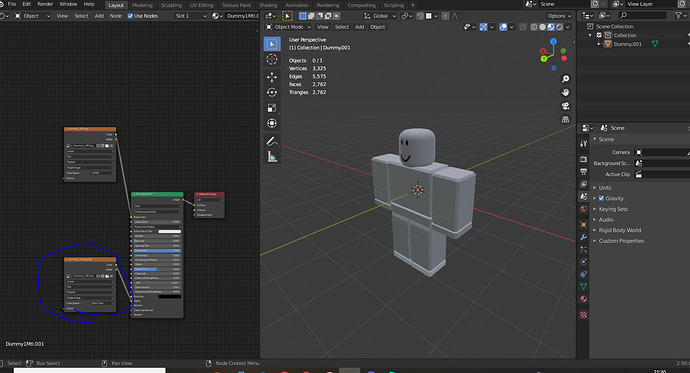Click the Camera field in Scene properties
Screen dimensions: 690x373
[x=662, y=152]
